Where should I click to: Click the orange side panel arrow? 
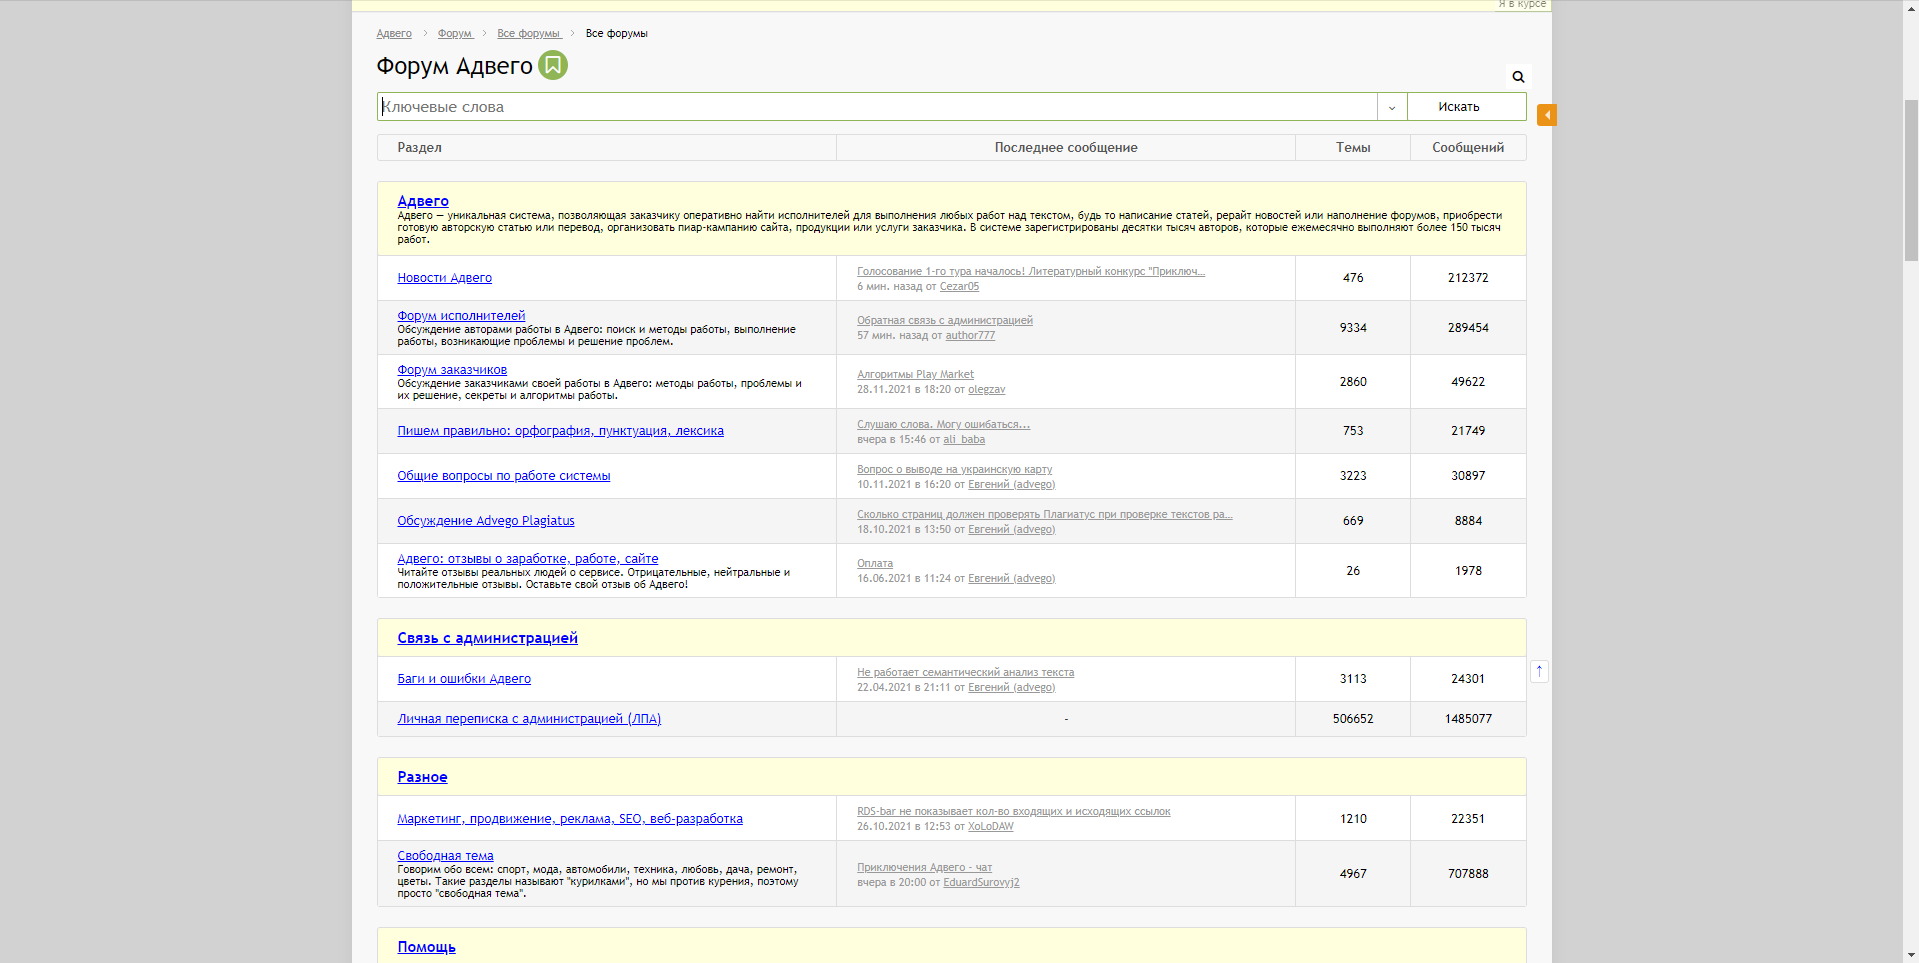[x=1547, y=115]
